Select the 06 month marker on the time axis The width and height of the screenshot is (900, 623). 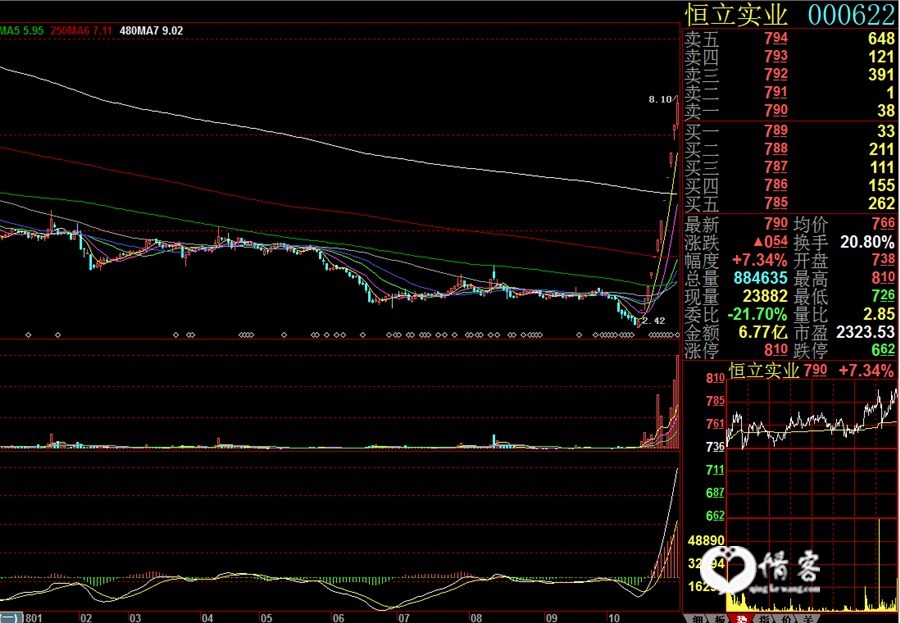pos(339,618)
